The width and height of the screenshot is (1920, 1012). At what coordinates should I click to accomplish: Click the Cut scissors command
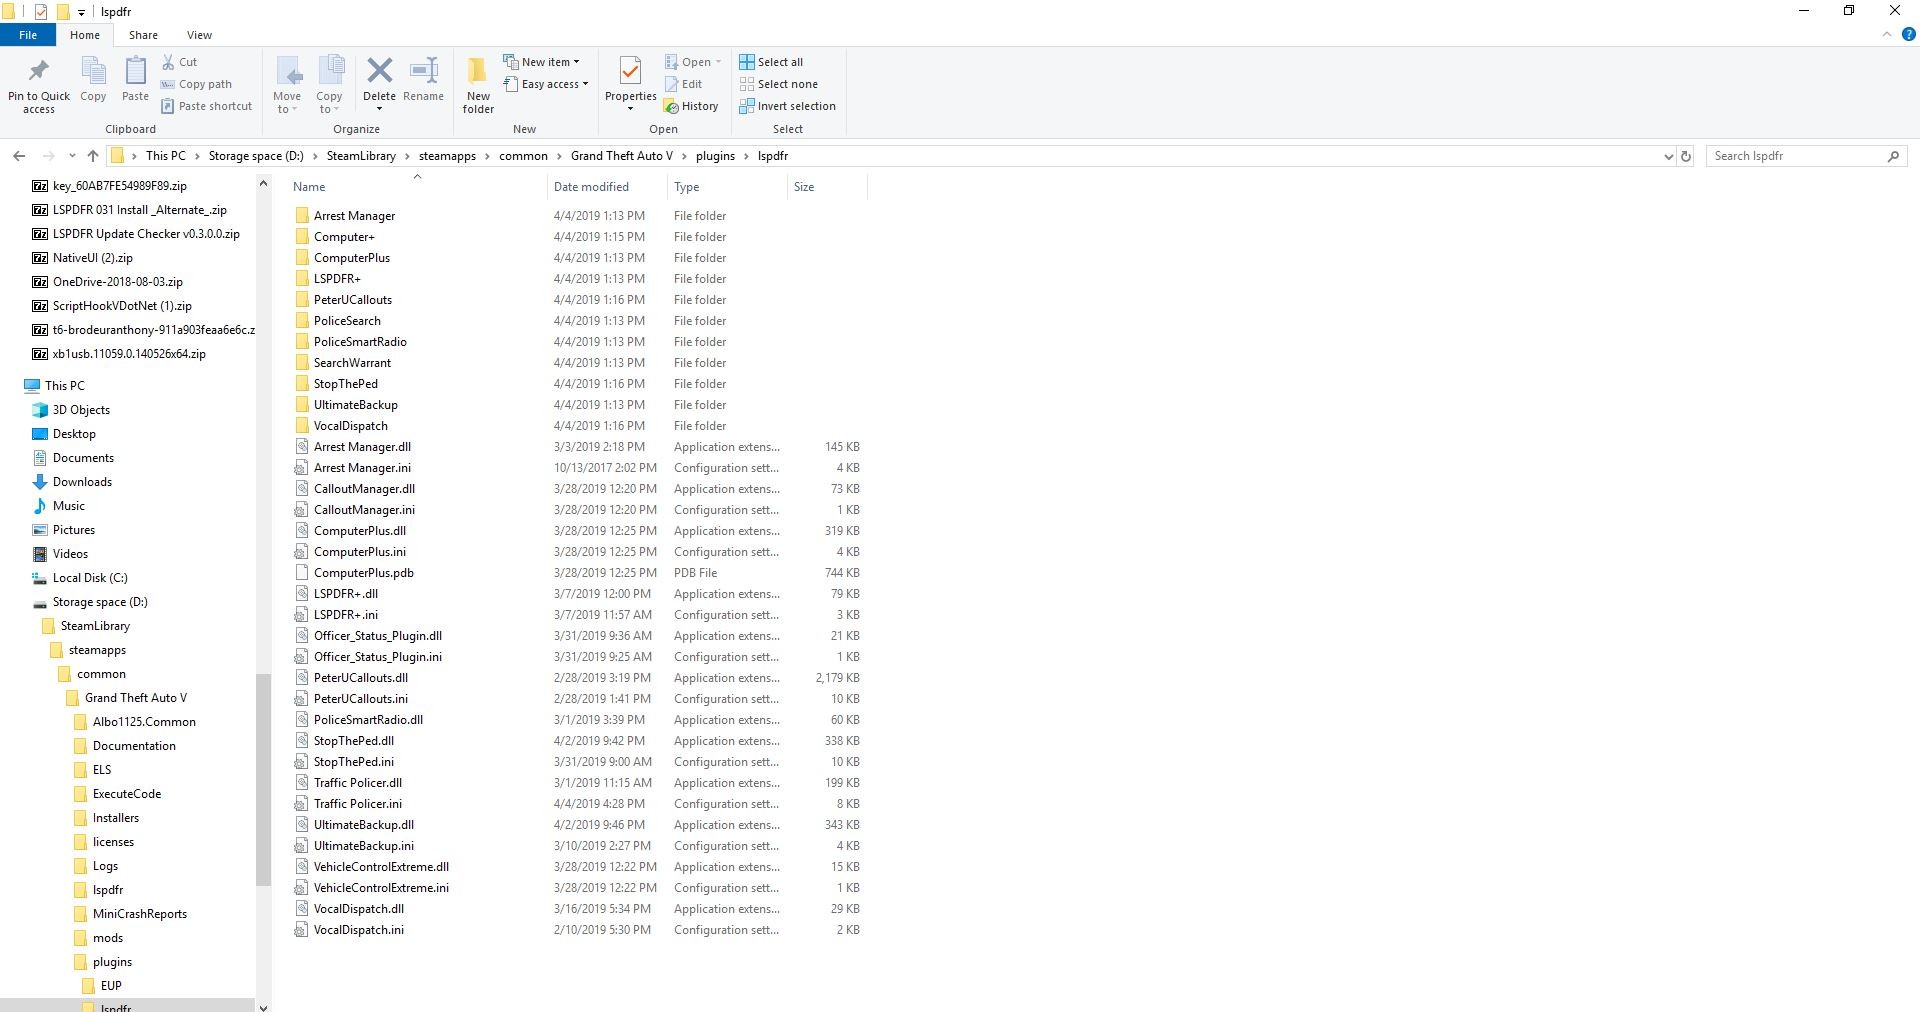coord(180,62)
